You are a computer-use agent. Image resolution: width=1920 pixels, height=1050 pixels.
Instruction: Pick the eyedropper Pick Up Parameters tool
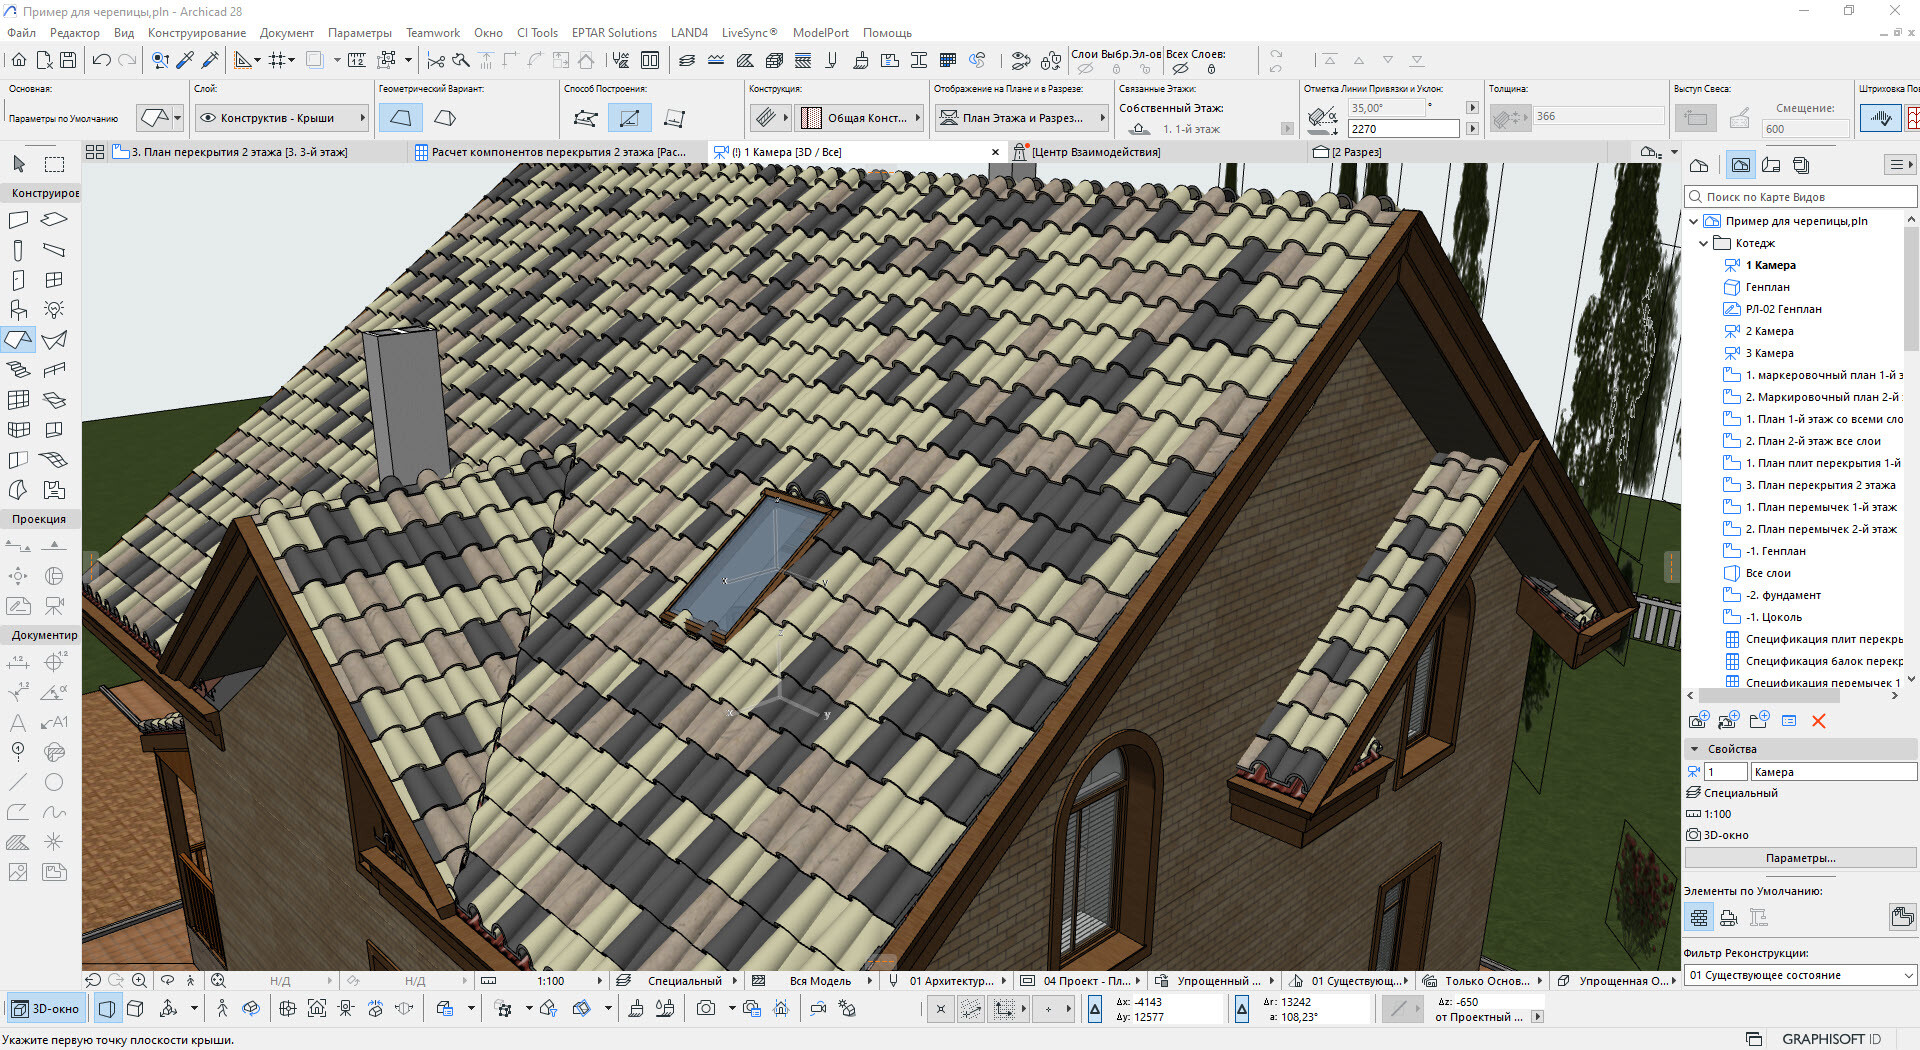click(x=185, y=60)
